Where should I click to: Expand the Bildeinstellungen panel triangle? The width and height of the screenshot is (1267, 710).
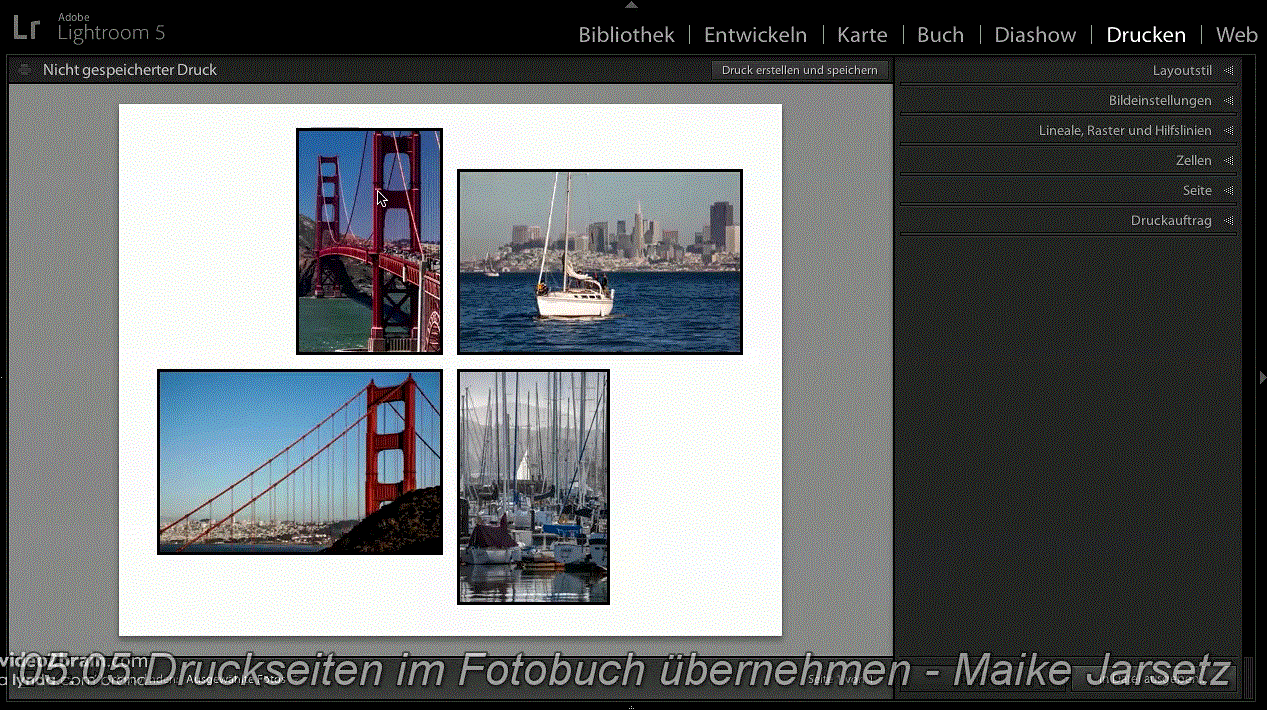[x=1228, y=101]
